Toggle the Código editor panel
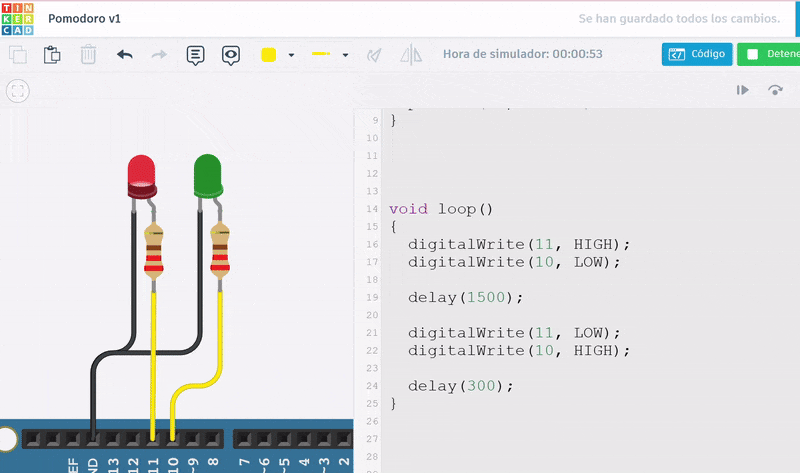Image resolution: width=800 pixels, height=473 pixels. click(x=697, y=54)
